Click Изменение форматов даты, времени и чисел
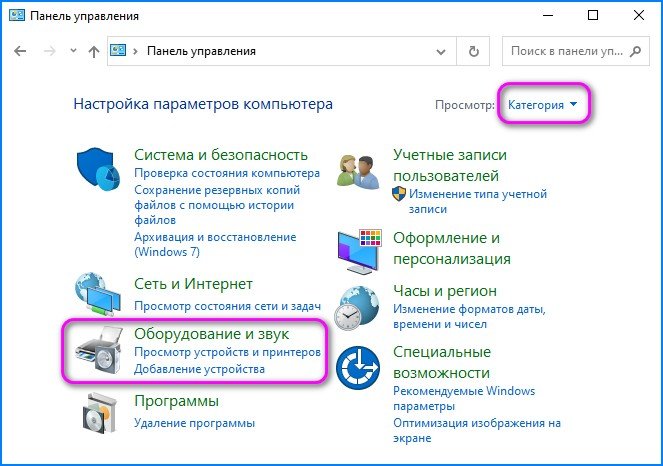This screenshot has height=466, width=663. click(x=469, y=317)
